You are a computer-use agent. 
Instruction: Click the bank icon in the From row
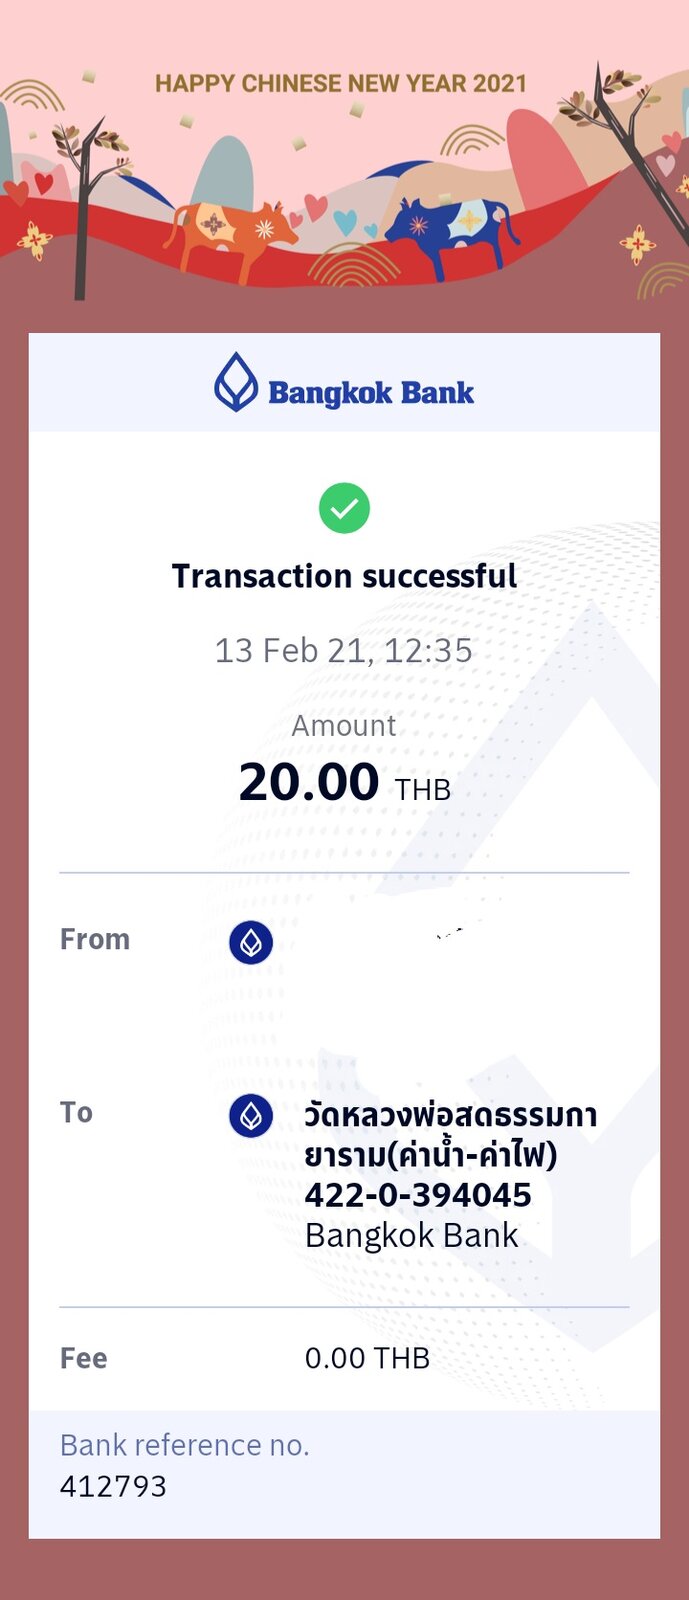pyautogui.click(x=251, y=942)
